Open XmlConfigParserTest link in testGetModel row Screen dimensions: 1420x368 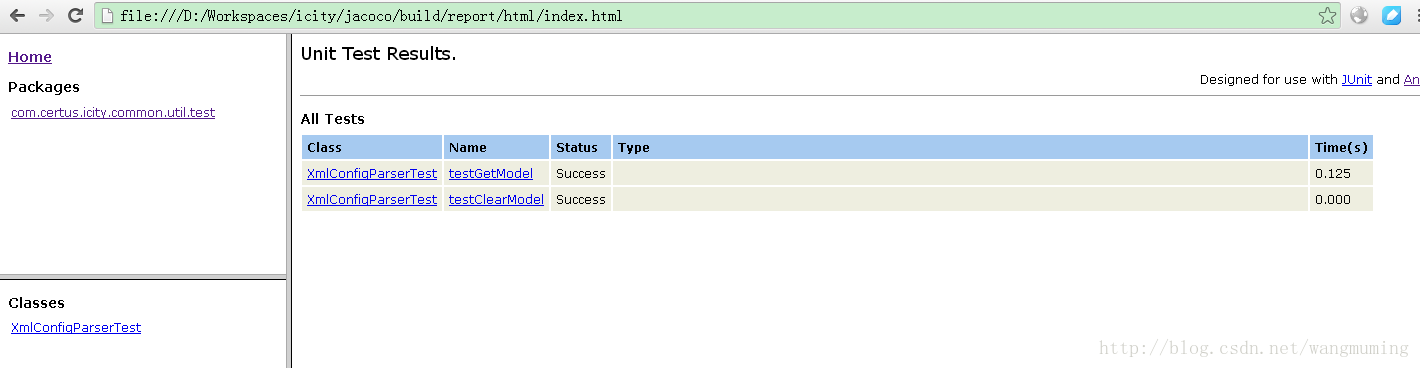372,173
